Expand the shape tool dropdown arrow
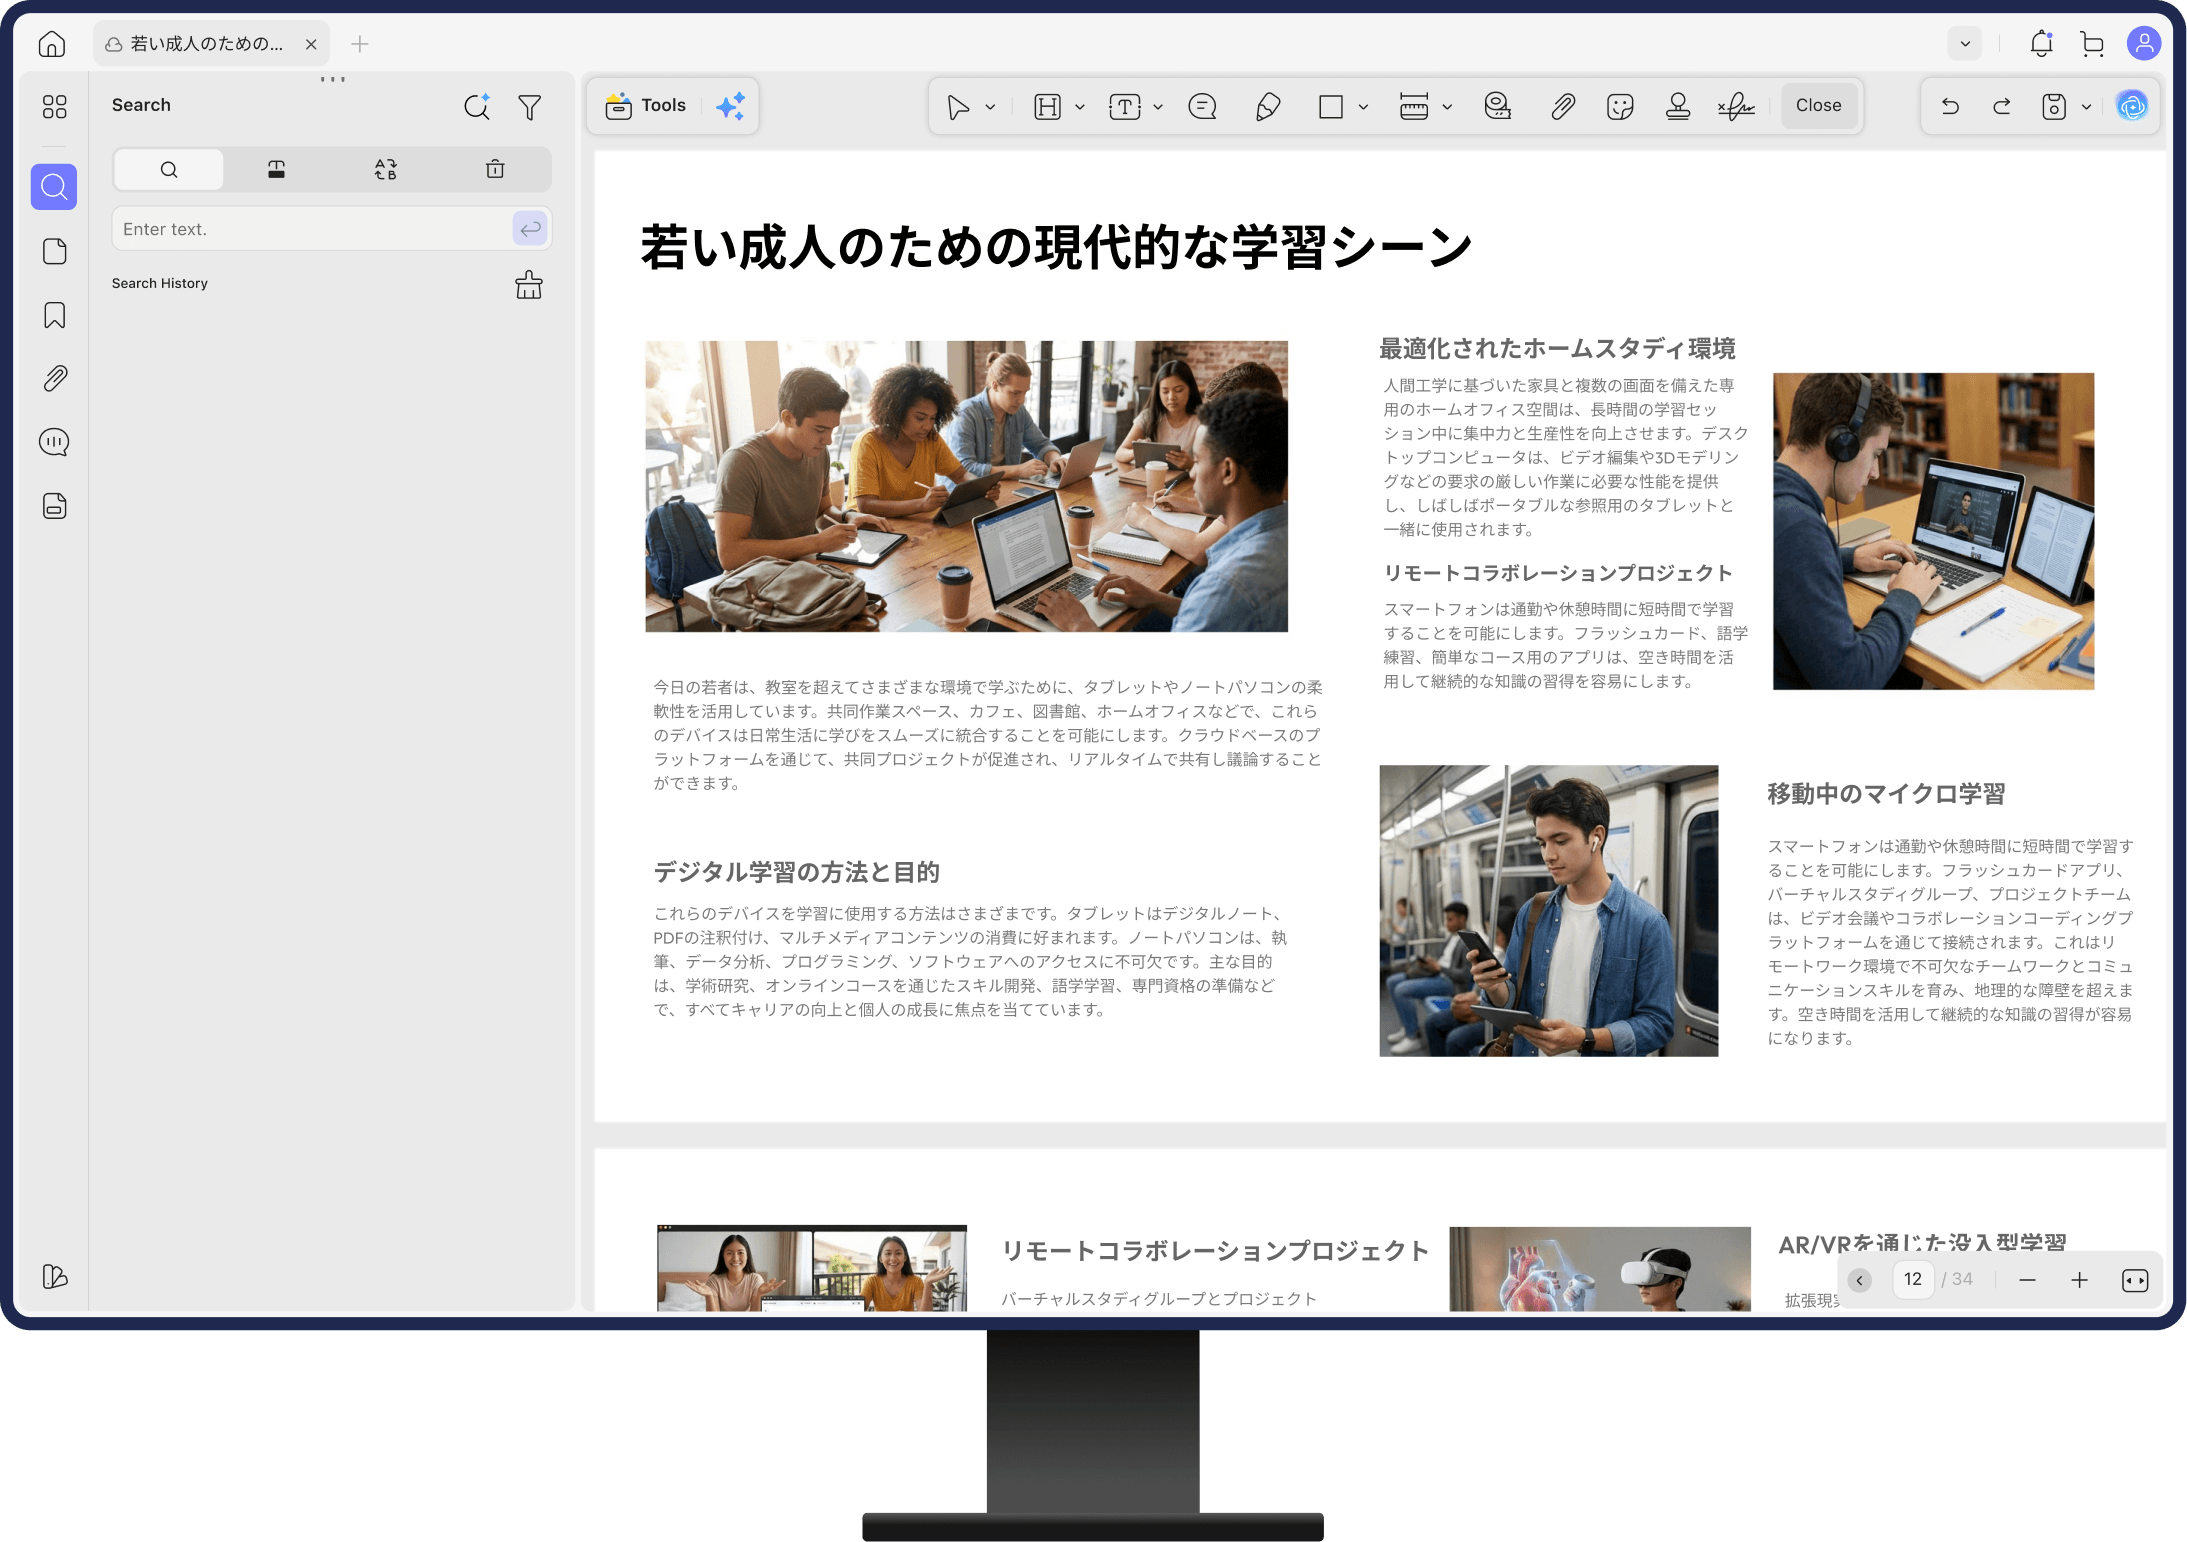The height and width of the screenshot is (1542, 2187). pyautogui.click(x=1363, y=107)
